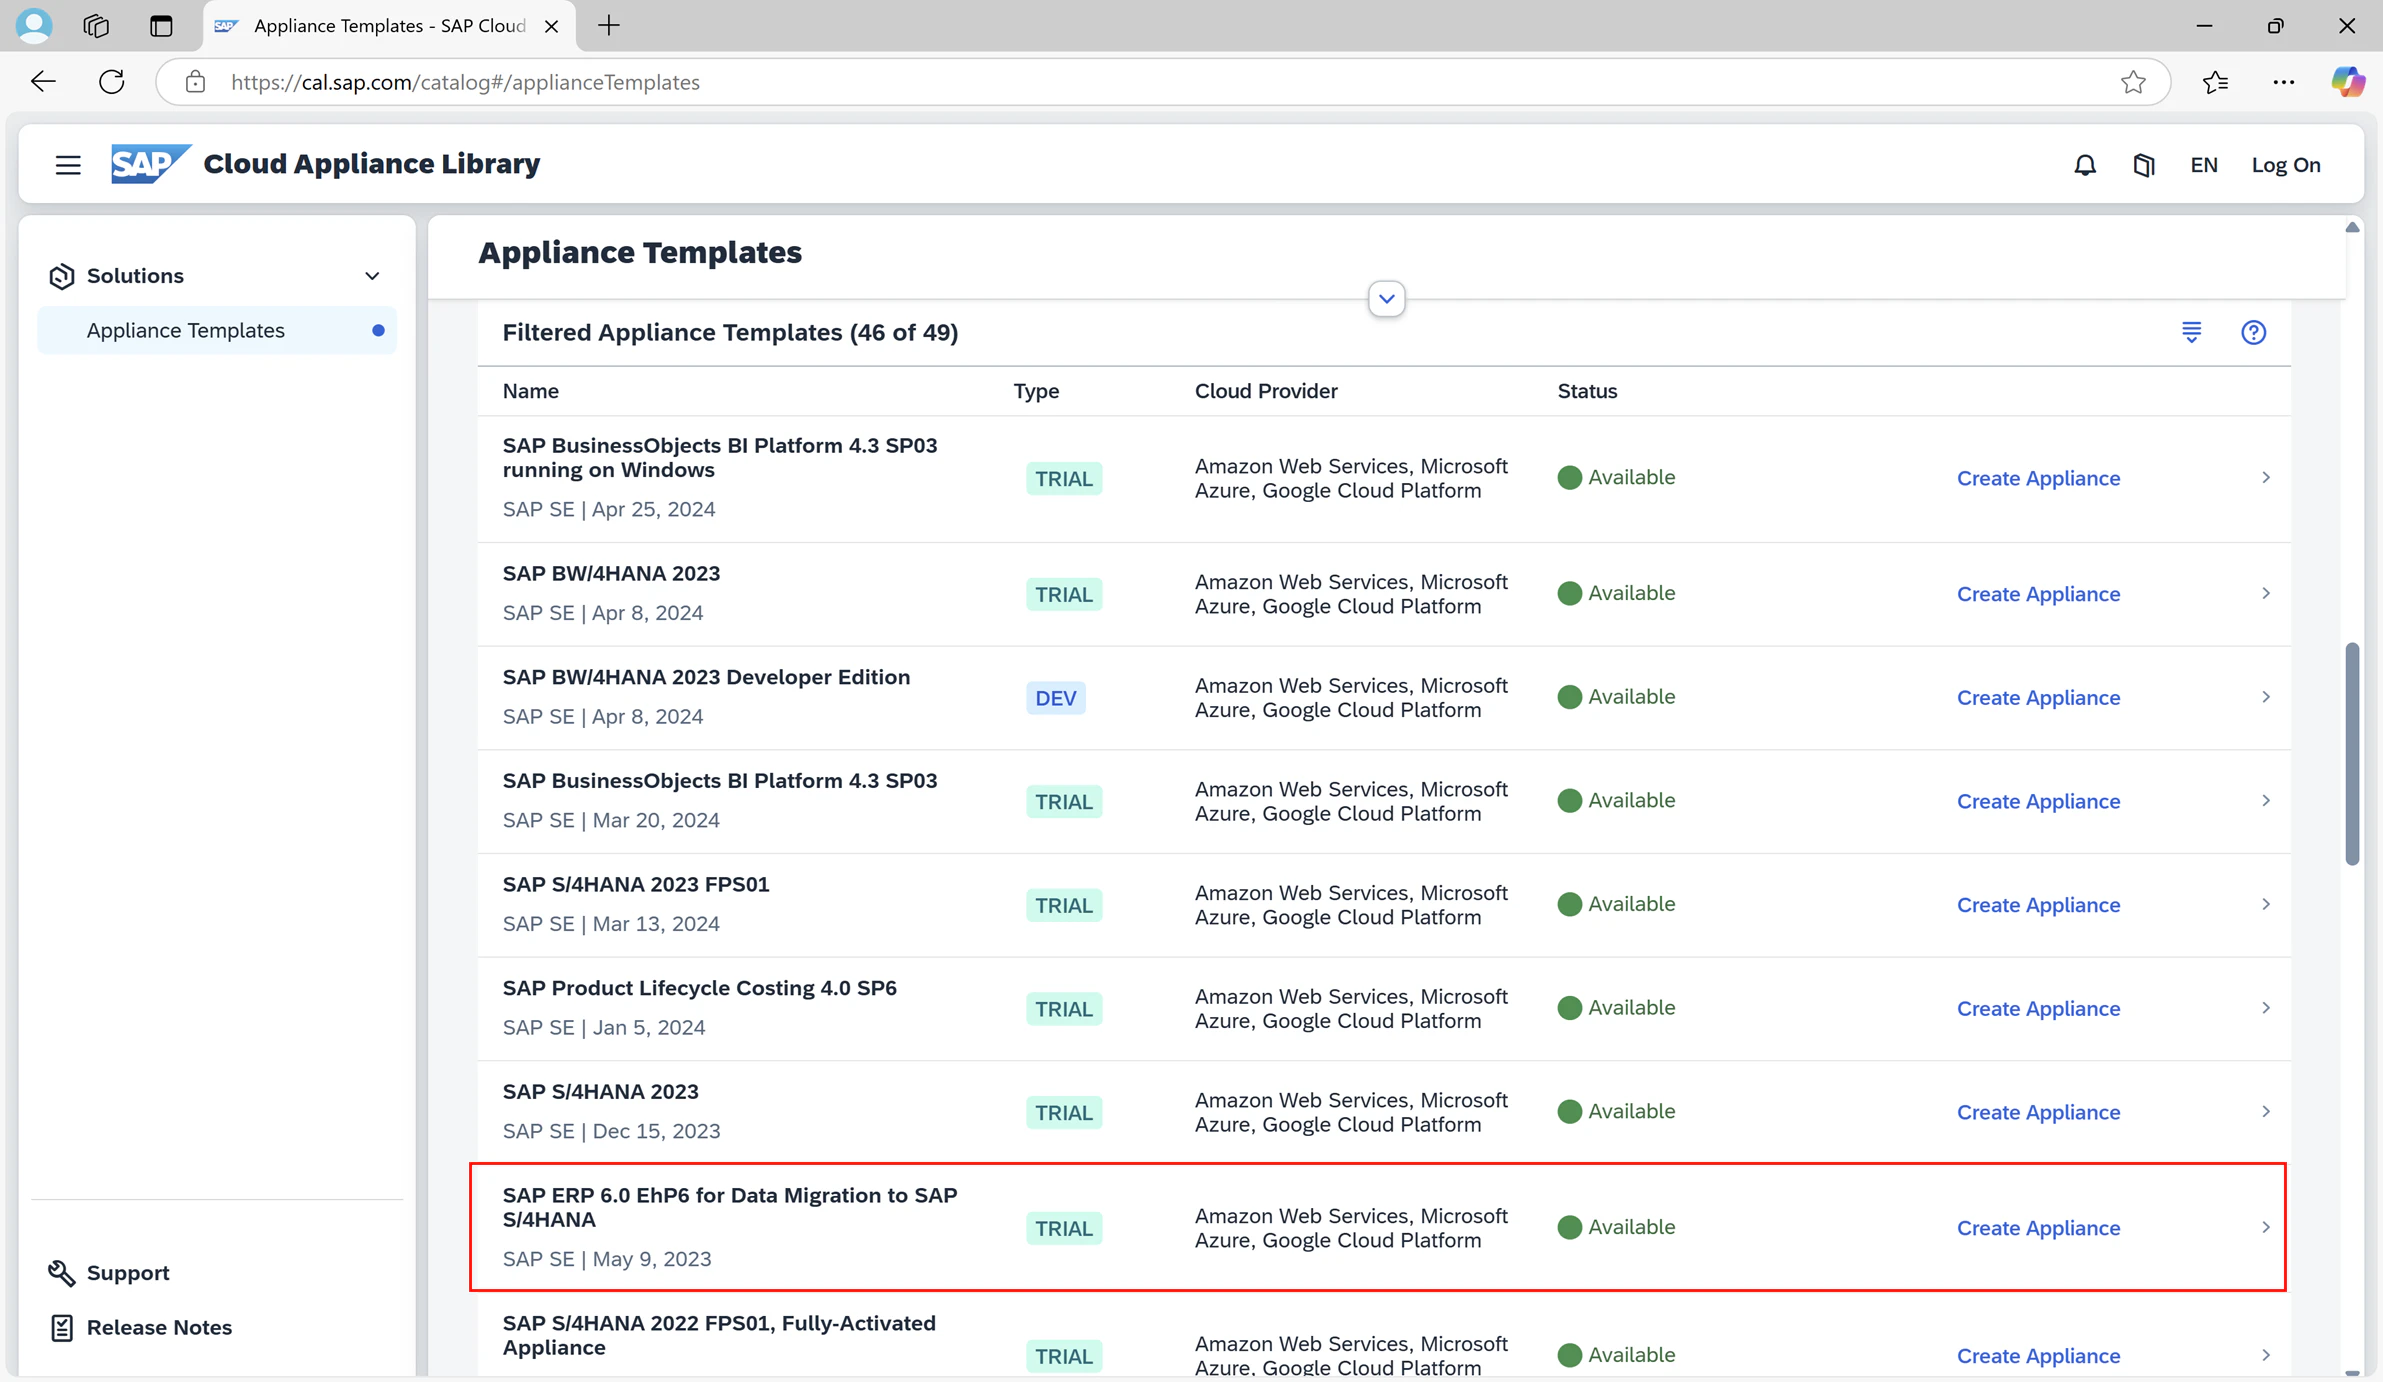
Task: Open details arrow for SAP BW/4HANA 2023 trial
Action: point(2265,594)
